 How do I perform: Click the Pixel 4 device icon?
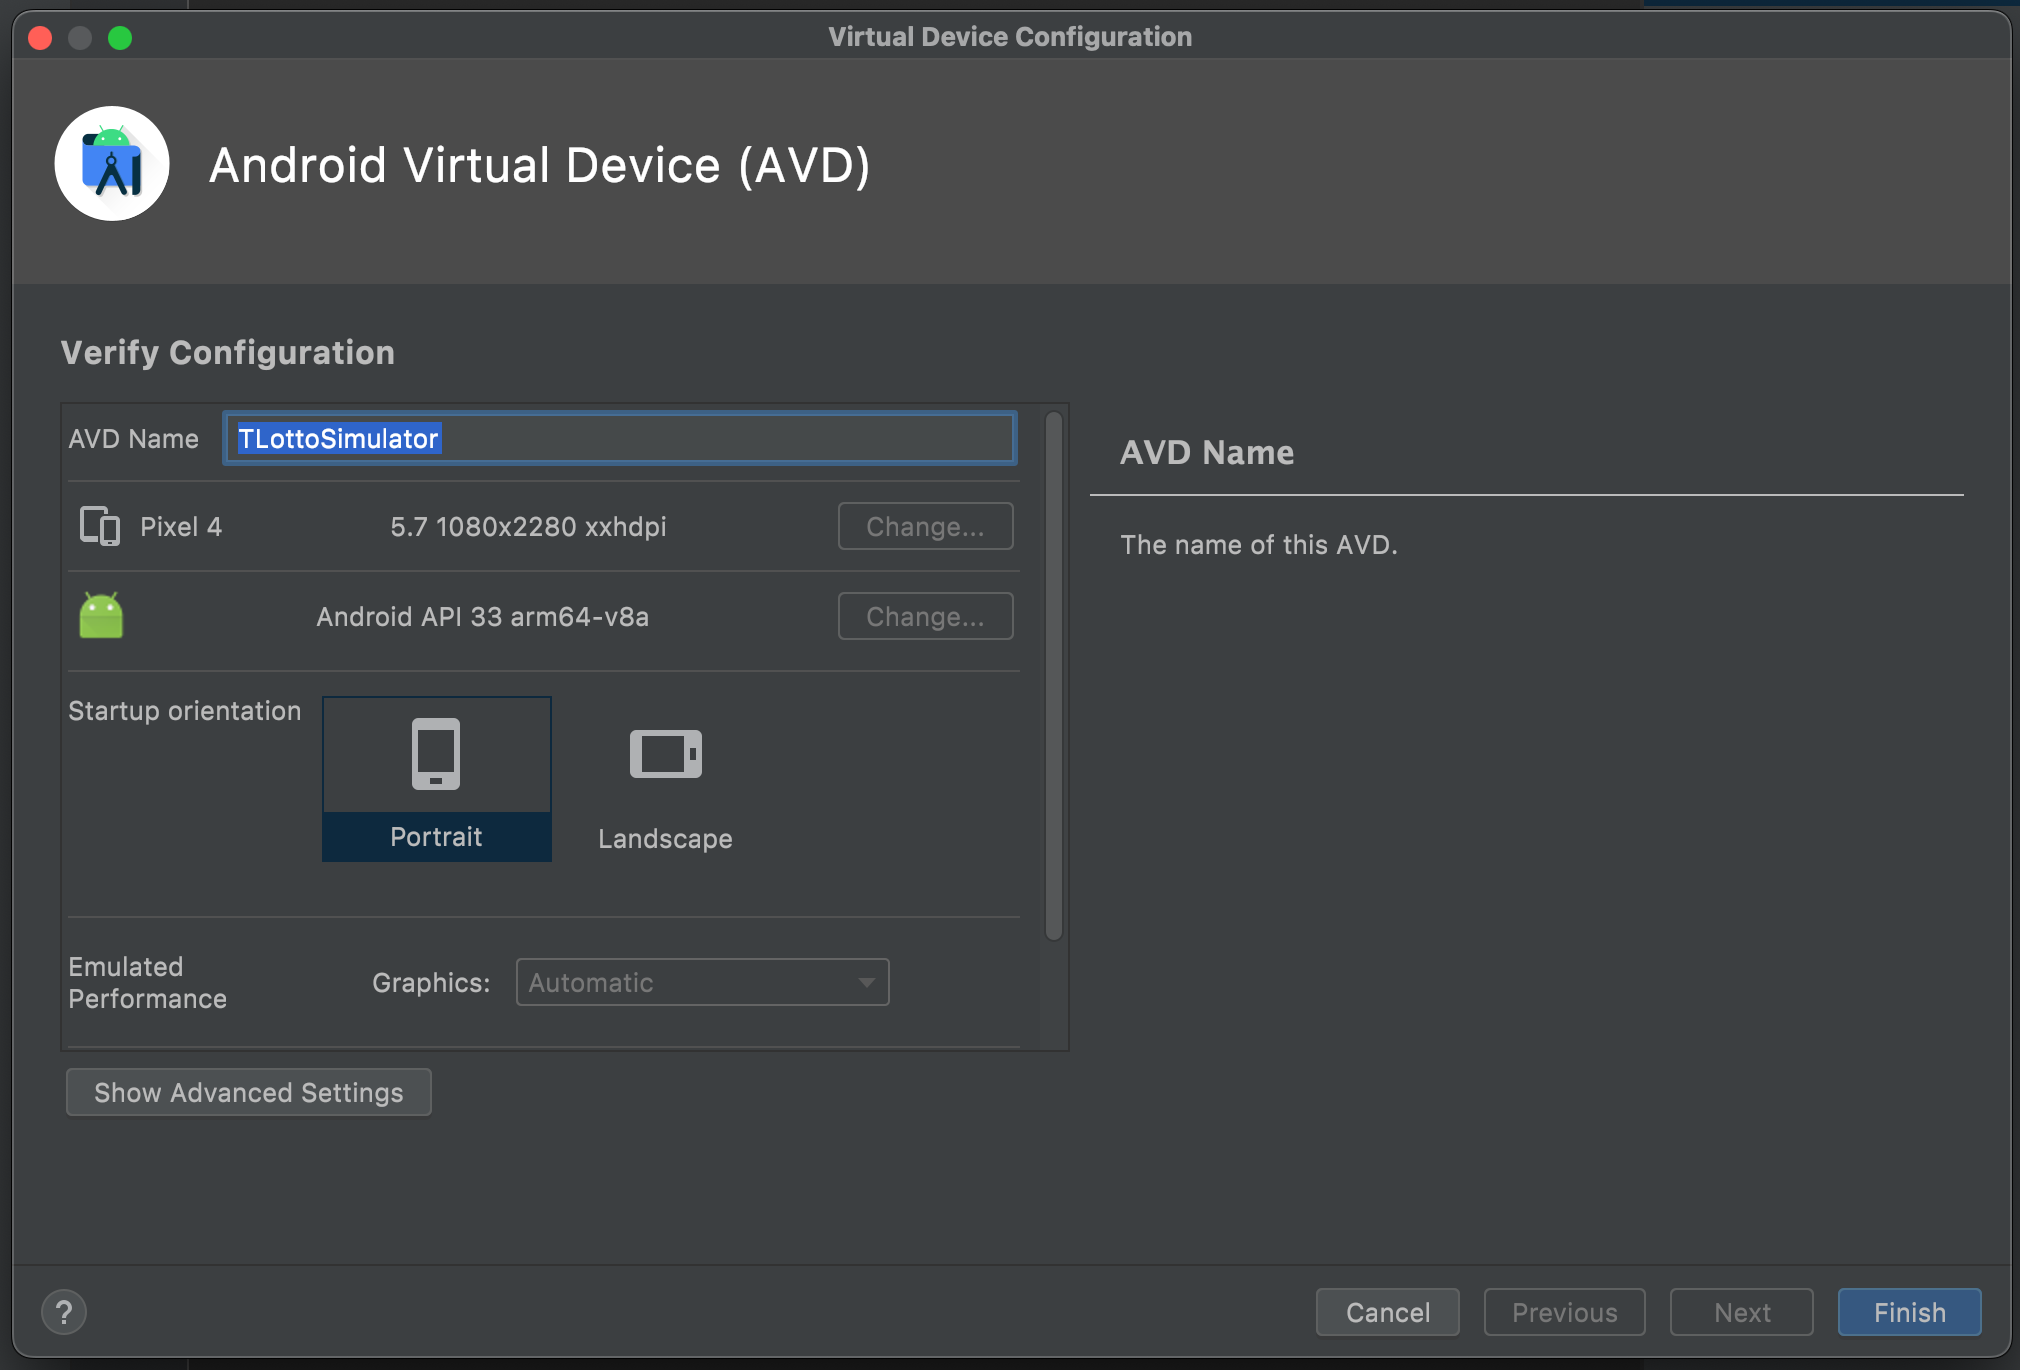(100, 526)
